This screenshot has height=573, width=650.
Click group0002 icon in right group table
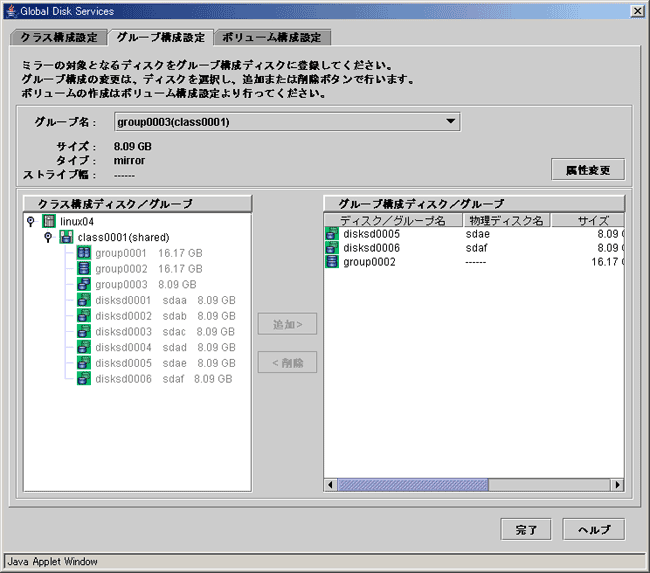(x=332, y=262)
